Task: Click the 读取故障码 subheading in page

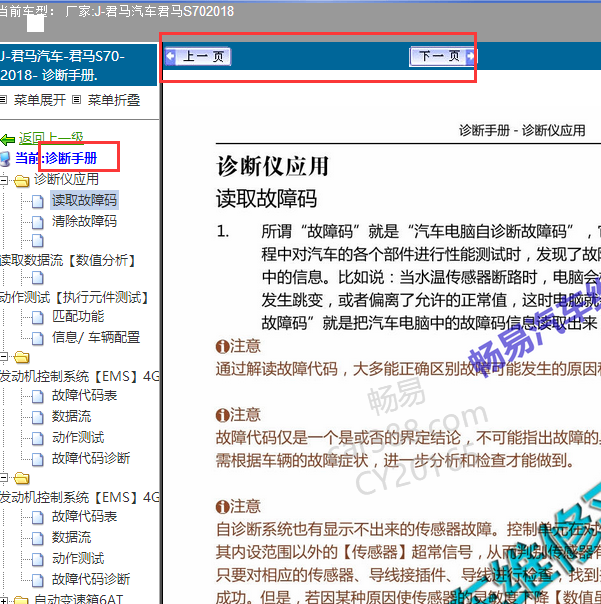Action: pyautogui.click(x=266, y=199)
